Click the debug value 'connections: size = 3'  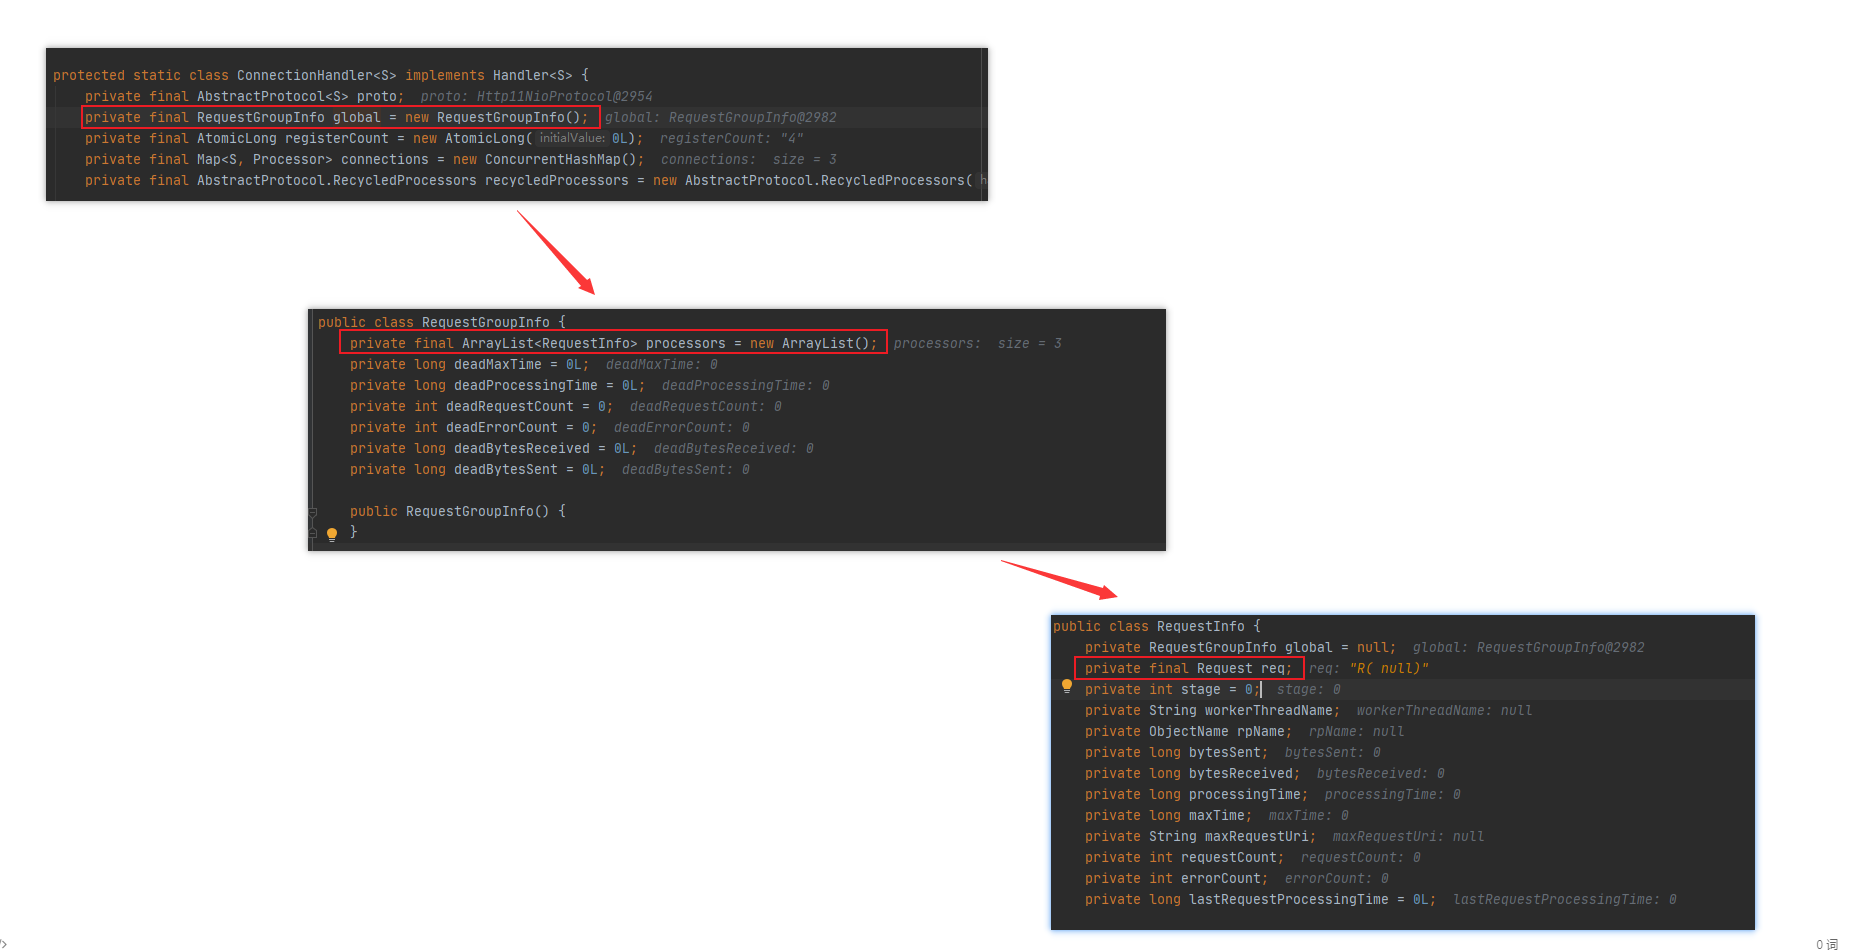(749, 159)
